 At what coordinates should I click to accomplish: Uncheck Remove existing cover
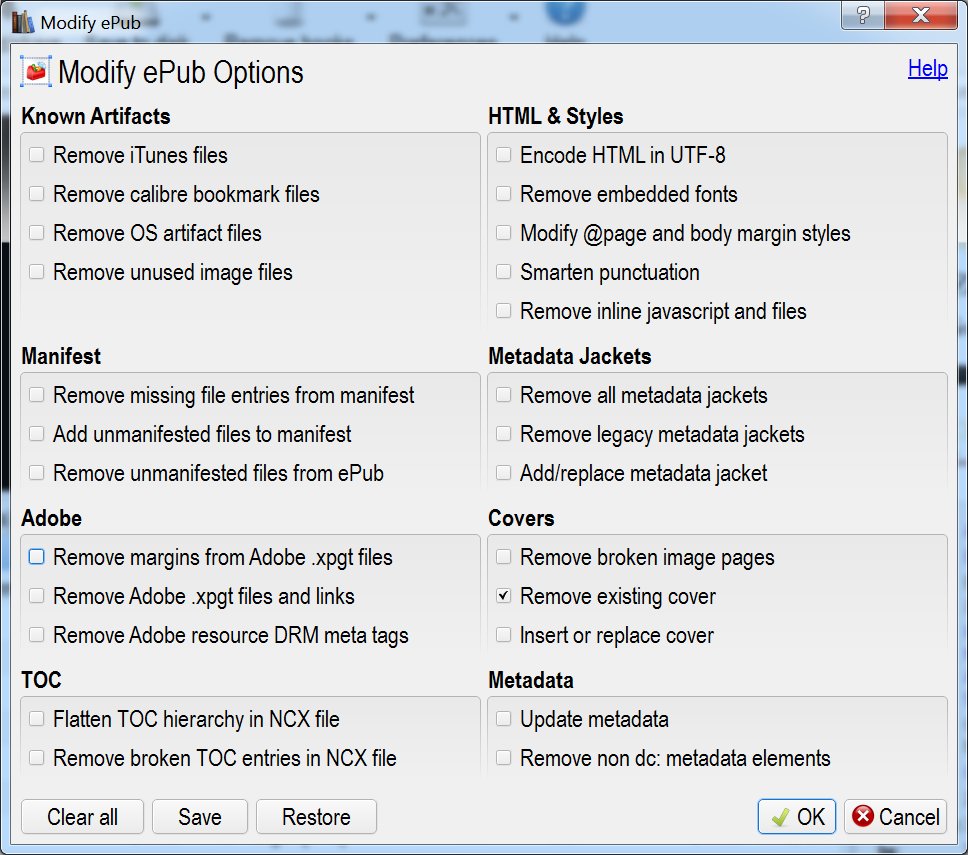[x=504, y=596]
